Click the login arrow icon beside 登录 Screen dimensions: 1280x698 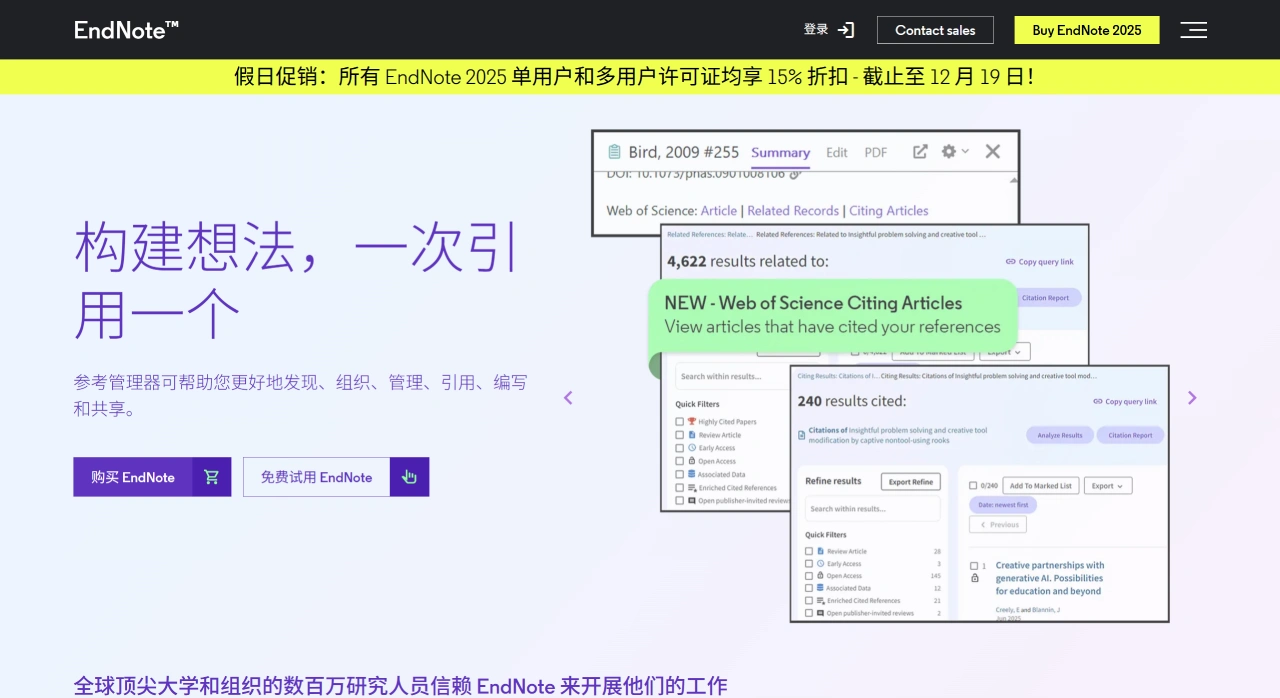[845, 30]
